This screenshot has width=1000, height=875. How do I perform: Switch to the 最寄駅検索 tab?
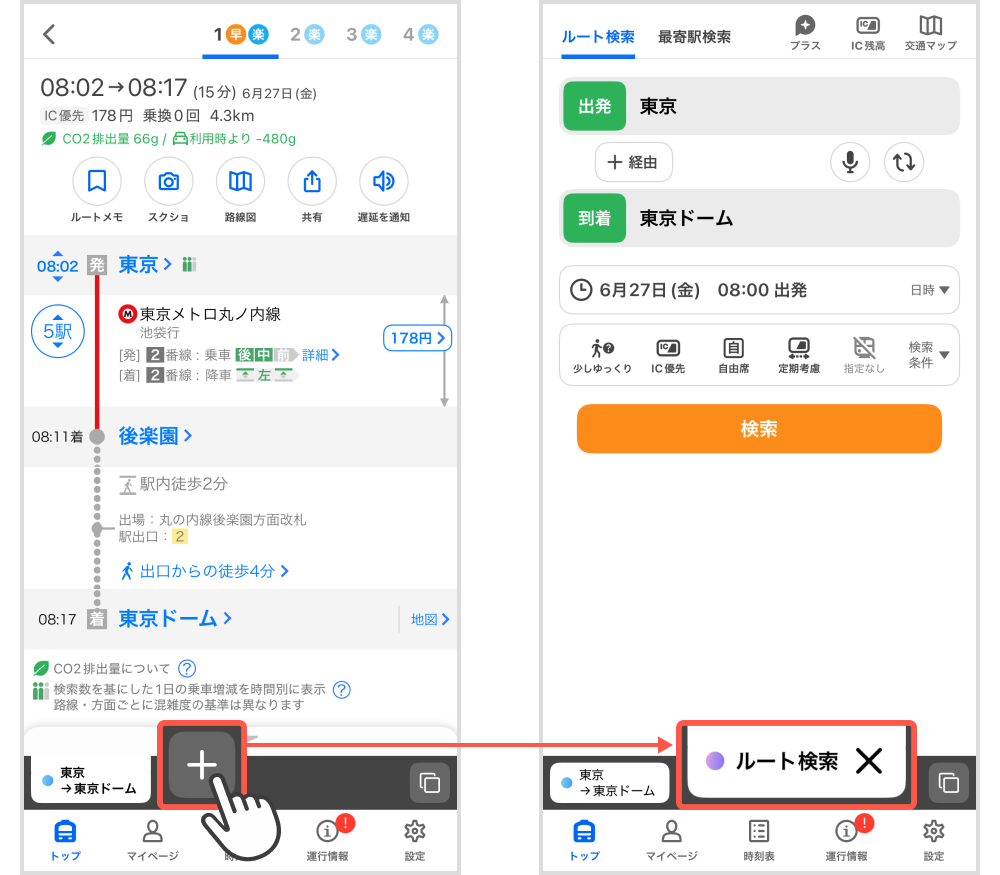[694, 37]
